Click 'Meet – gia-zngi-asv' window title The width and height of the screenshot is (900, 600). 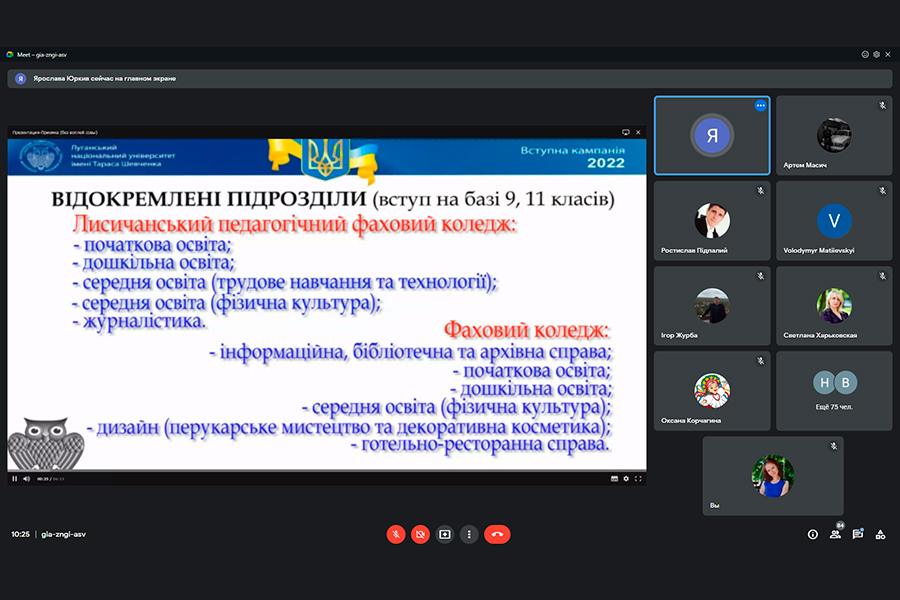pyautogui.click(x=42, y=55)
